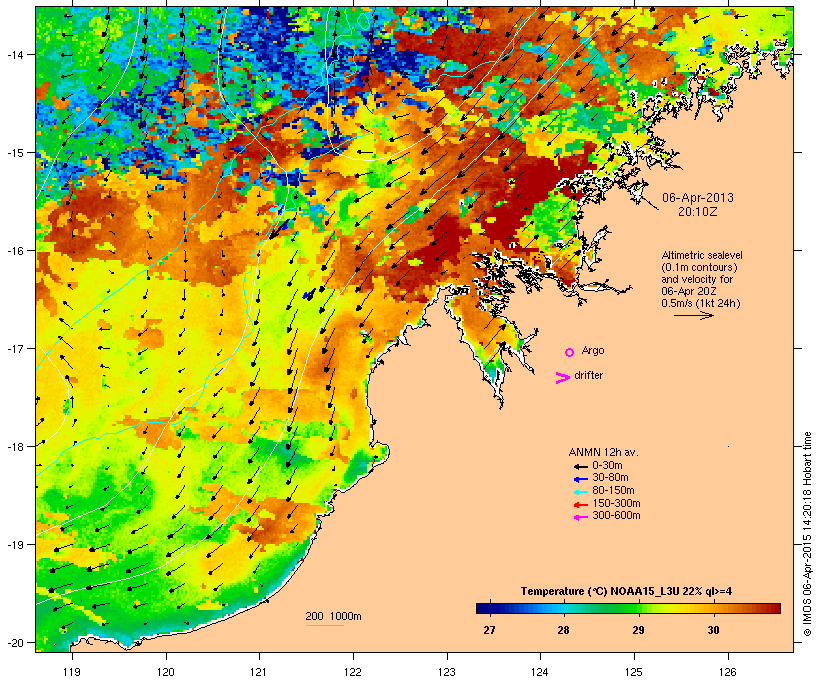Screen dimensions: 820x680
Task: Click the 119 longitude axis label
Action: pyautogui.click(x=72, y=672)
